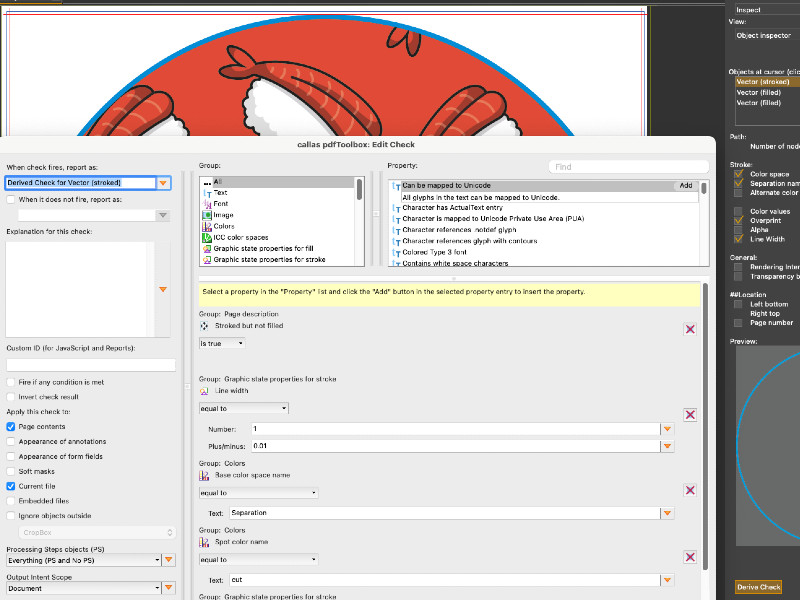Open variable menu for cut text field
This screenshot has height=600, width=800.
667,580
